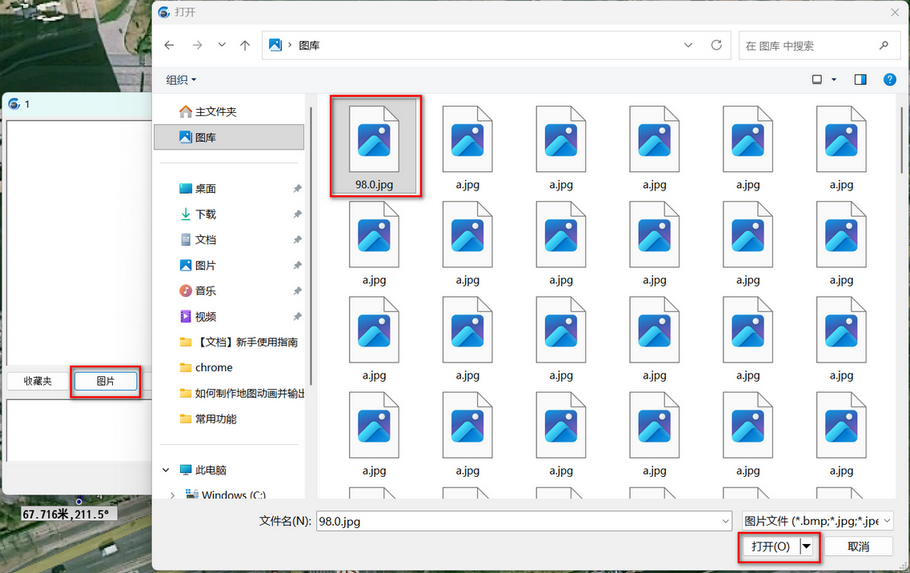This screenshot has height=573, width=910.
Task: Unpin 视频 using its pin icon
Action: pos(297,316)
